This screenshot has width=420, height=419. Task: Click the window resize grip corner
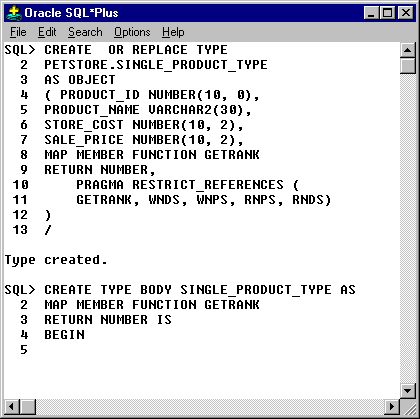click(408, 407)
